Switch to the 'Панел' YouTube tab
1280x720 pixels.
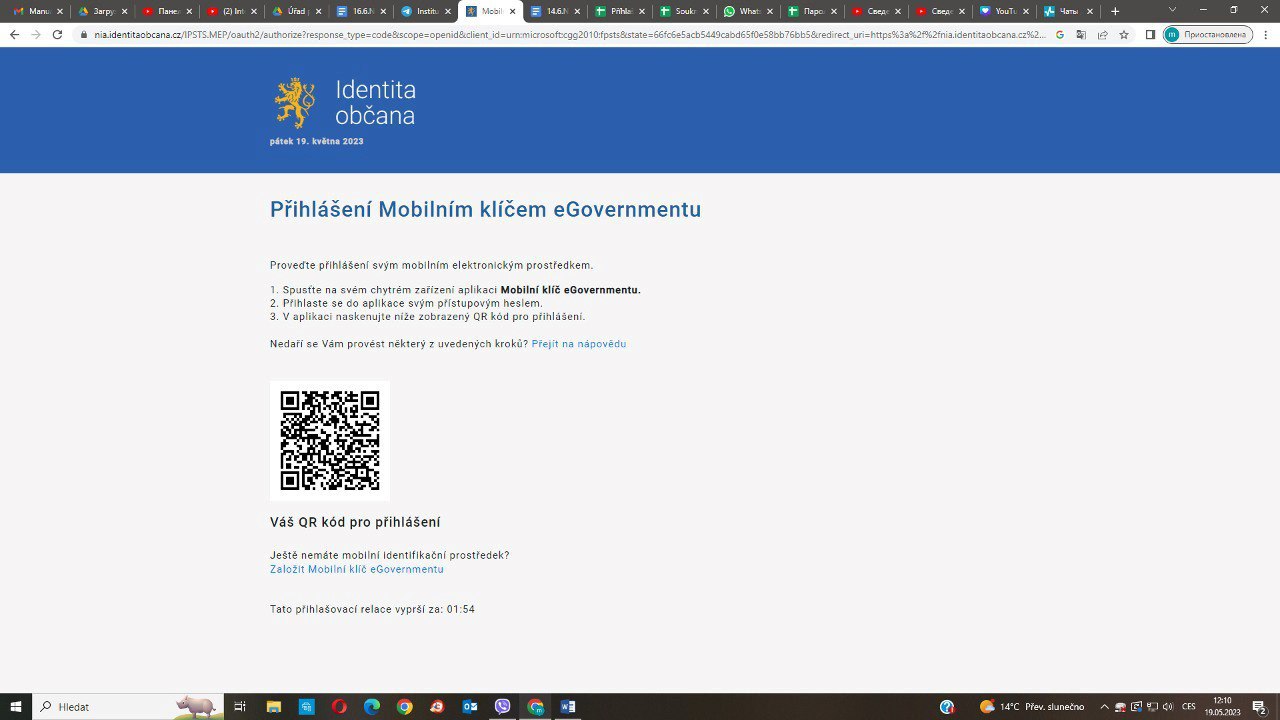coord(167,11)
